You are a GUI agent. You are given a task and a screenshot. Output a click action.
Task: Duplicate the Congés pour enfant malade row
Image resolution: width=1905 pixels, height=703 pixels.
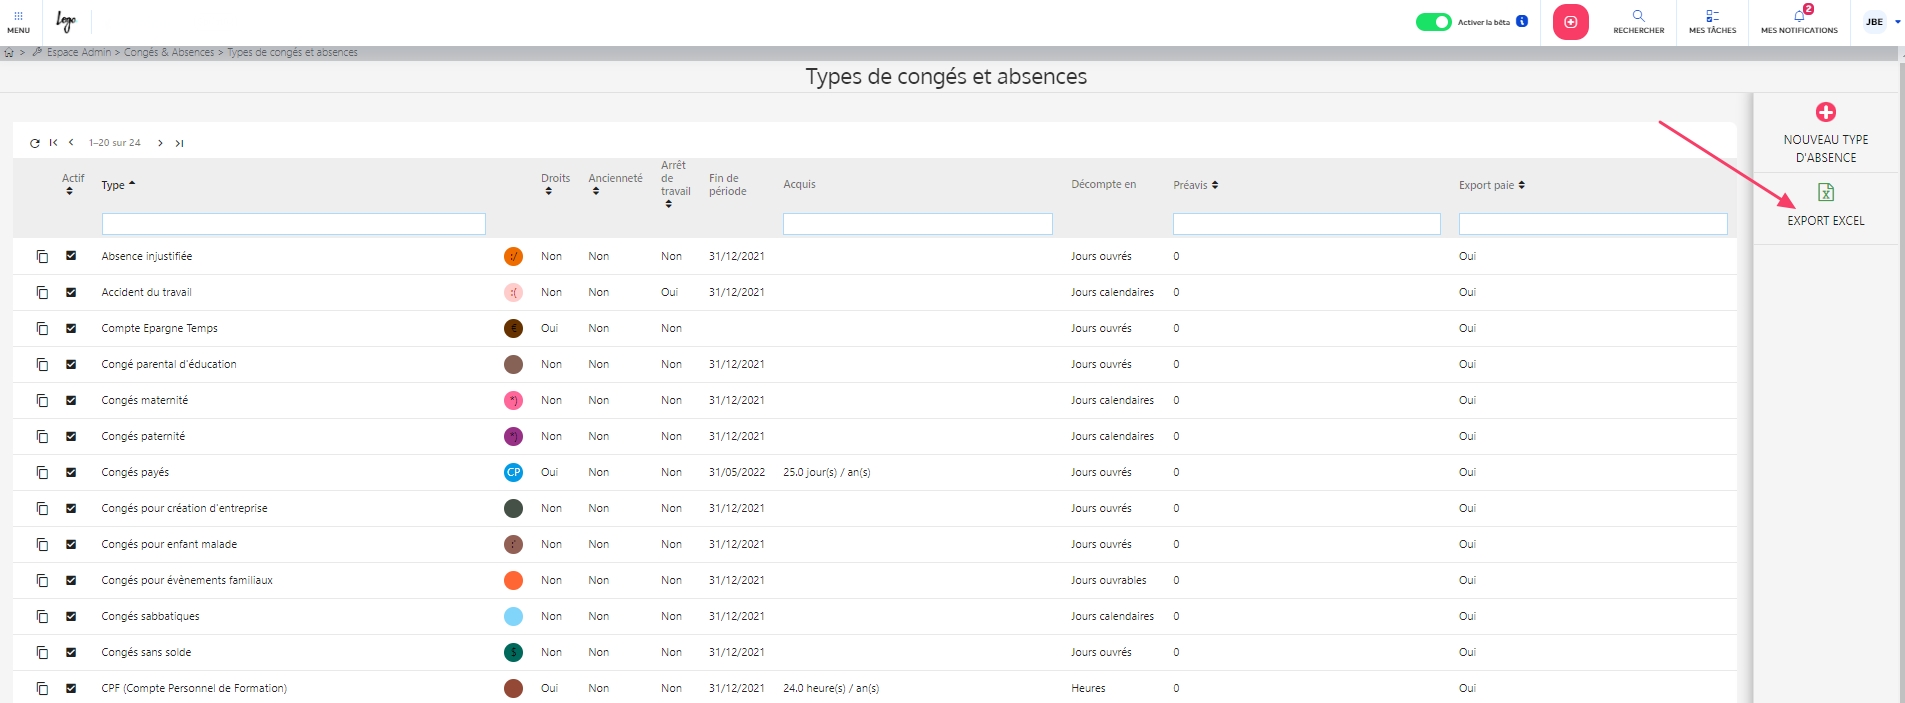tap(42, 545)
